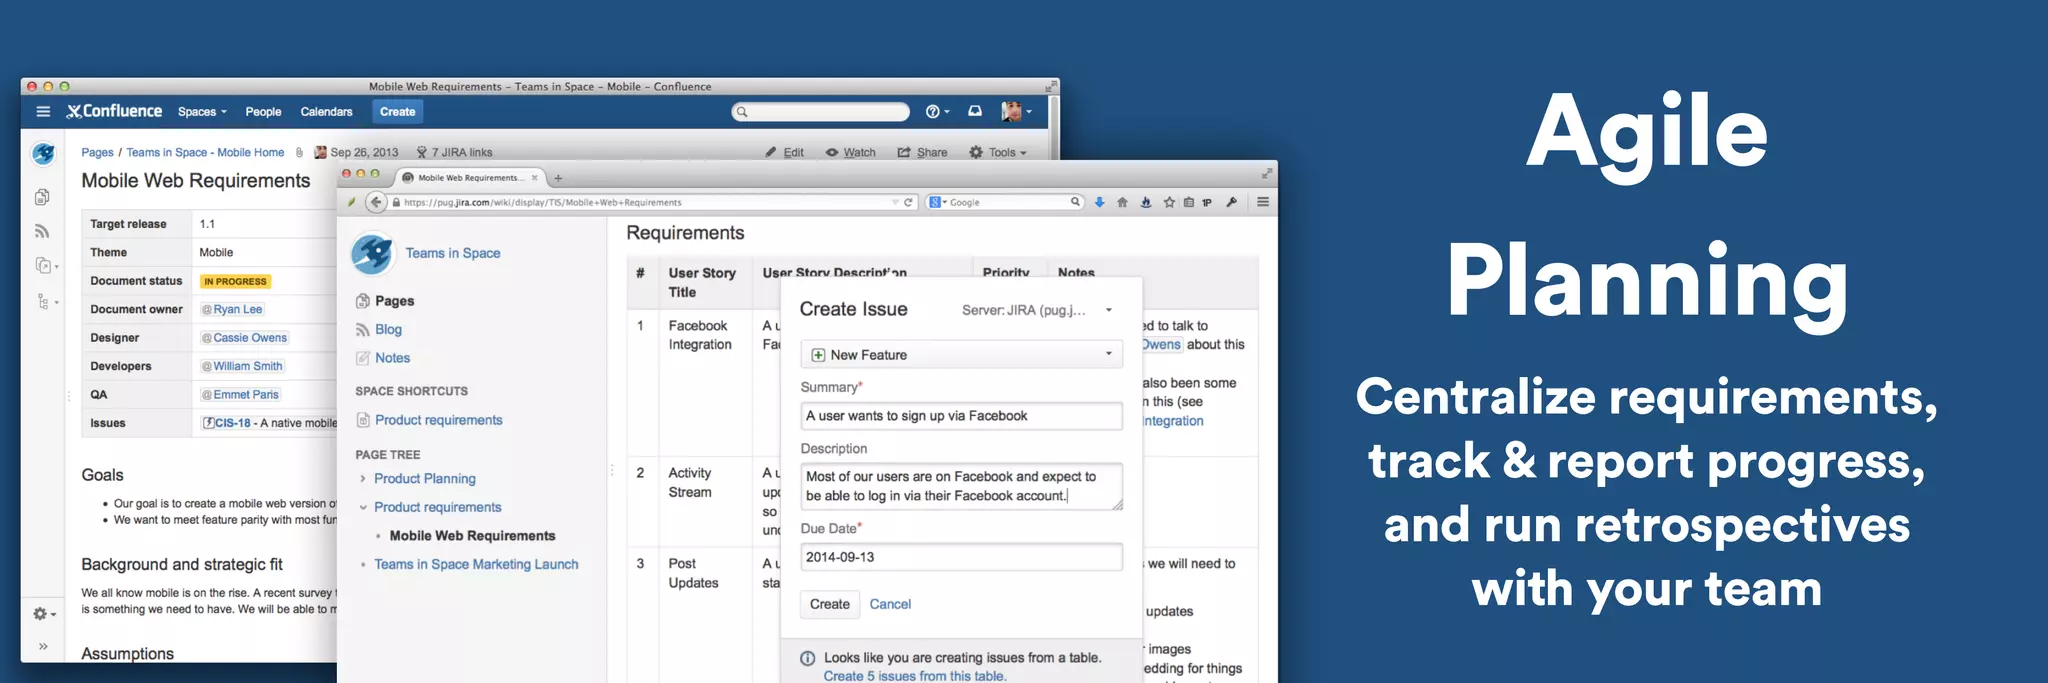Open the Teams in Space sidebar title
The image size is (2048, 683).
[453, 254]
